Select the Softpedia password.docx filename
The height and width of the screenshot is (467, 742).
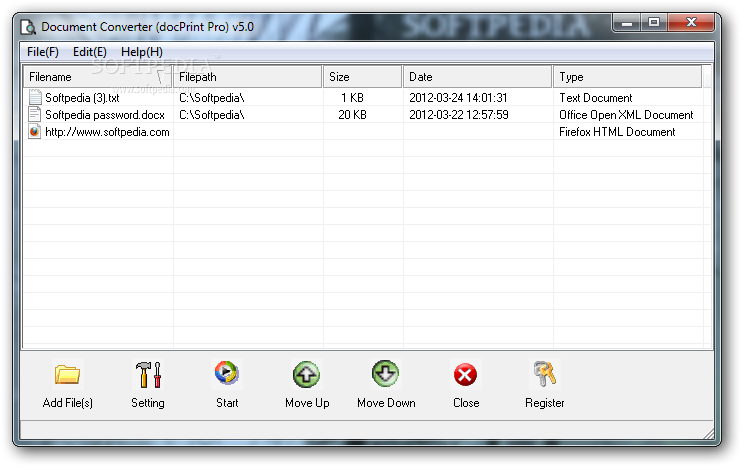(105, 115)
